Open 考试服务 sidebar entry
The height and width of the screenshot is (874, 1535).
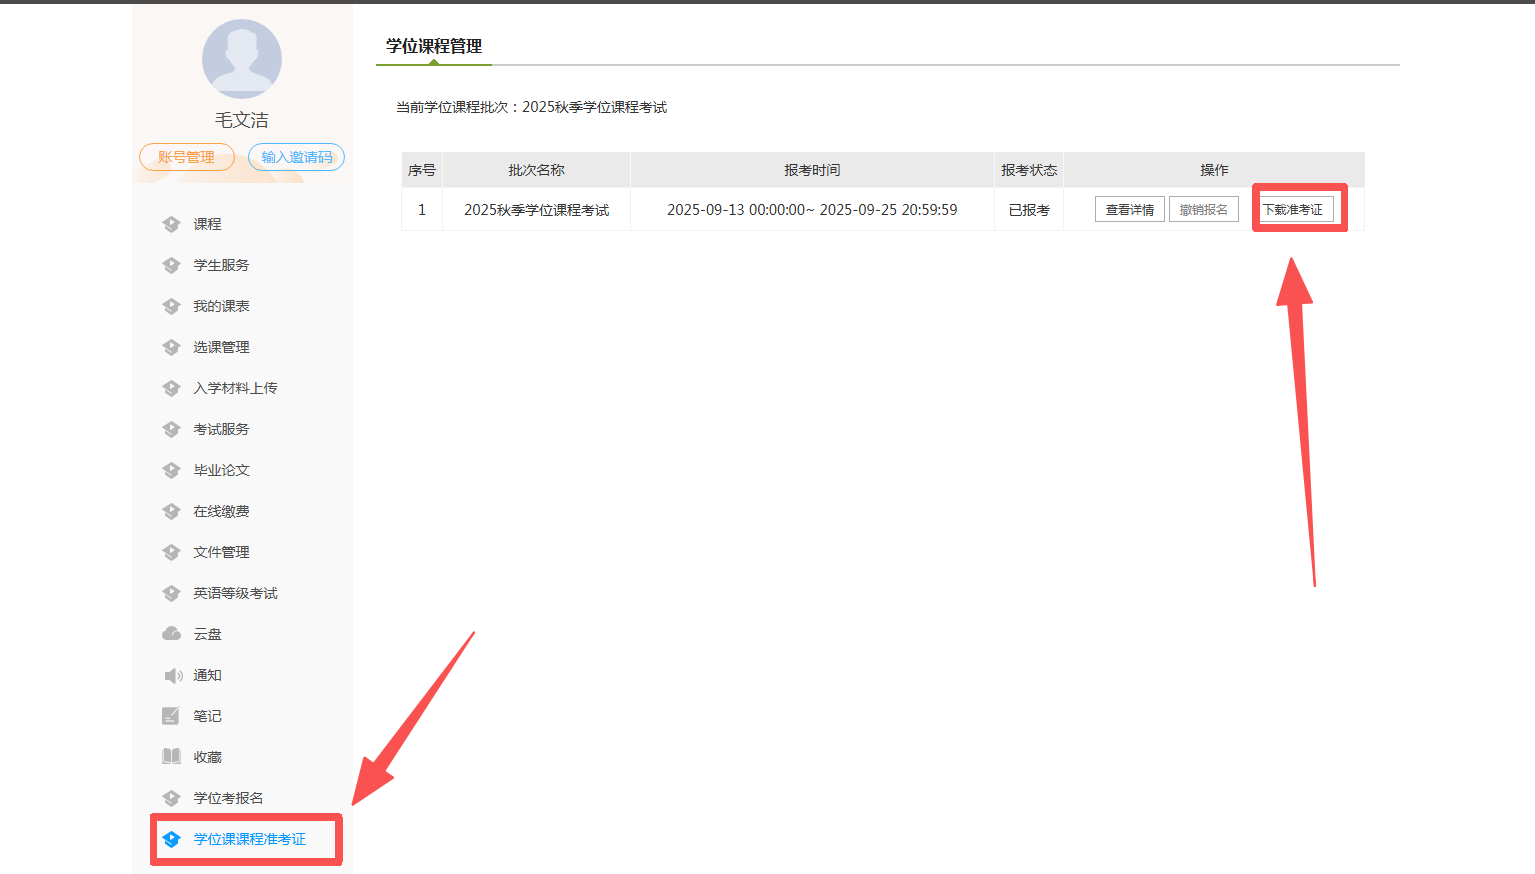click(x=221, y=429)
